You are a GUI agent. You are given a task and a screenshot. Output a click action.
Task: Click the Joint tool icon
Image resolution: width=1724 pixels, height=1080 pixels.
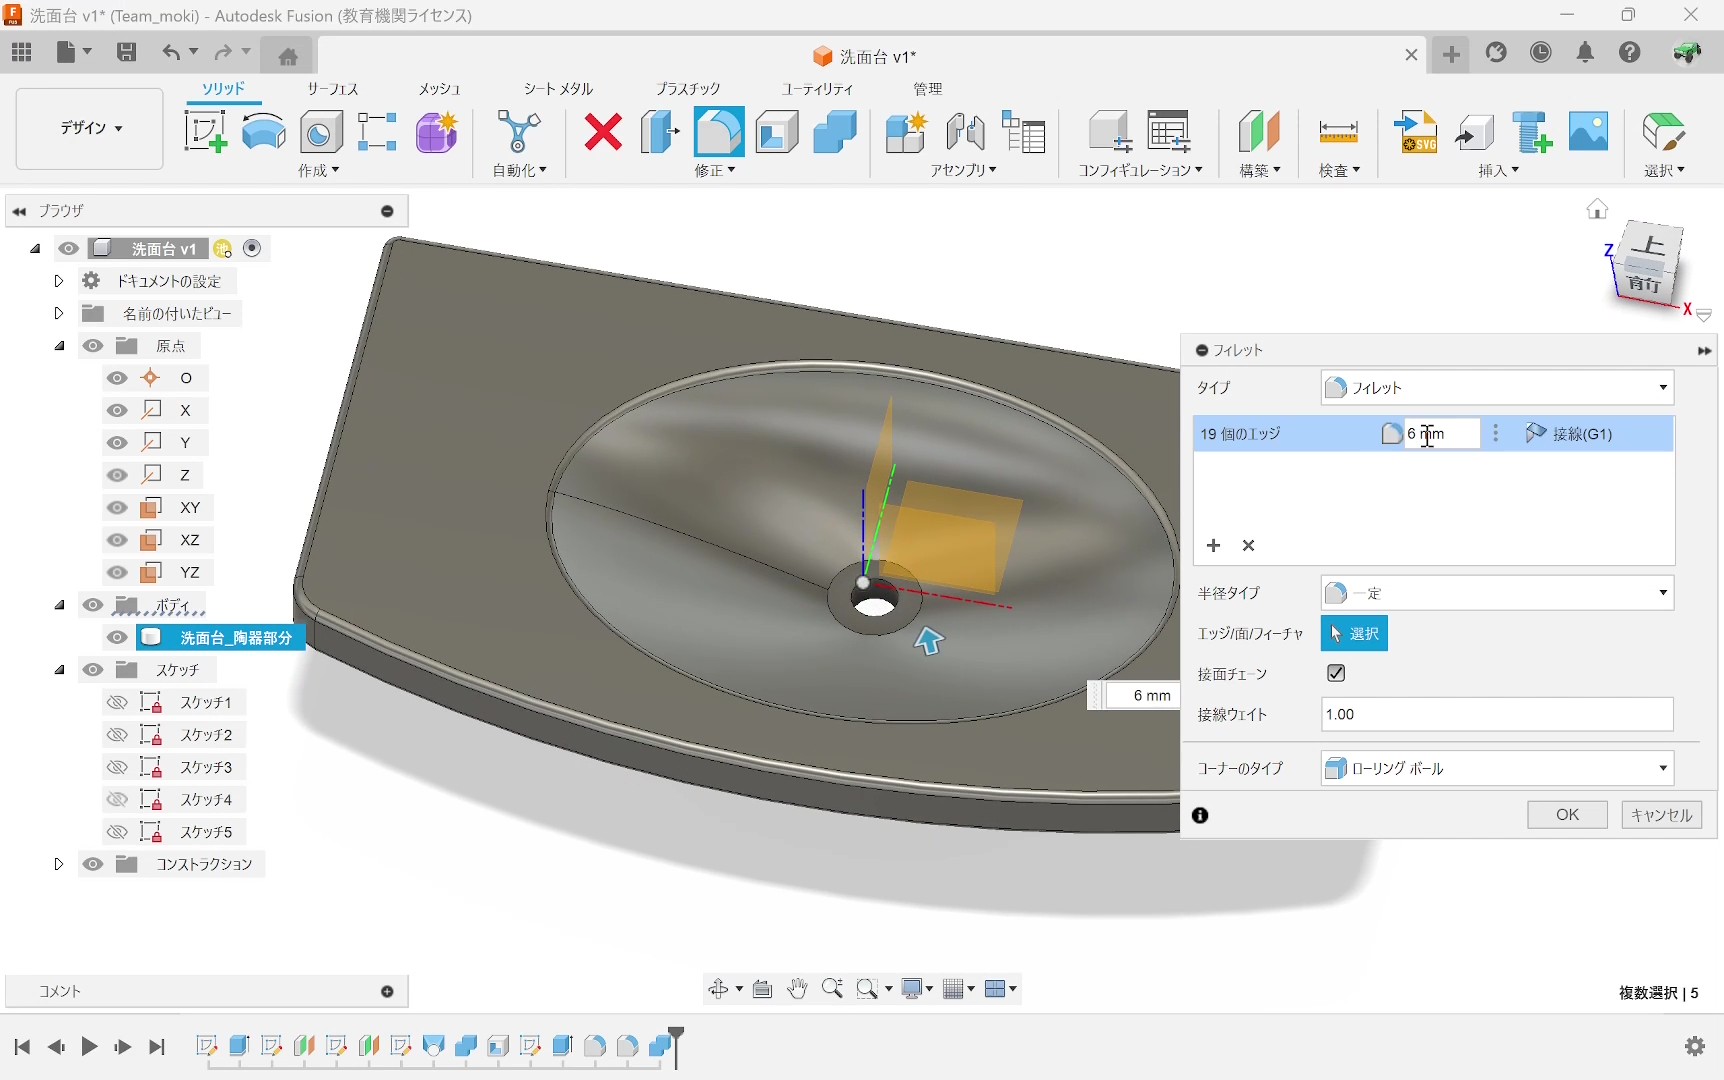click(x=965, y=132)
